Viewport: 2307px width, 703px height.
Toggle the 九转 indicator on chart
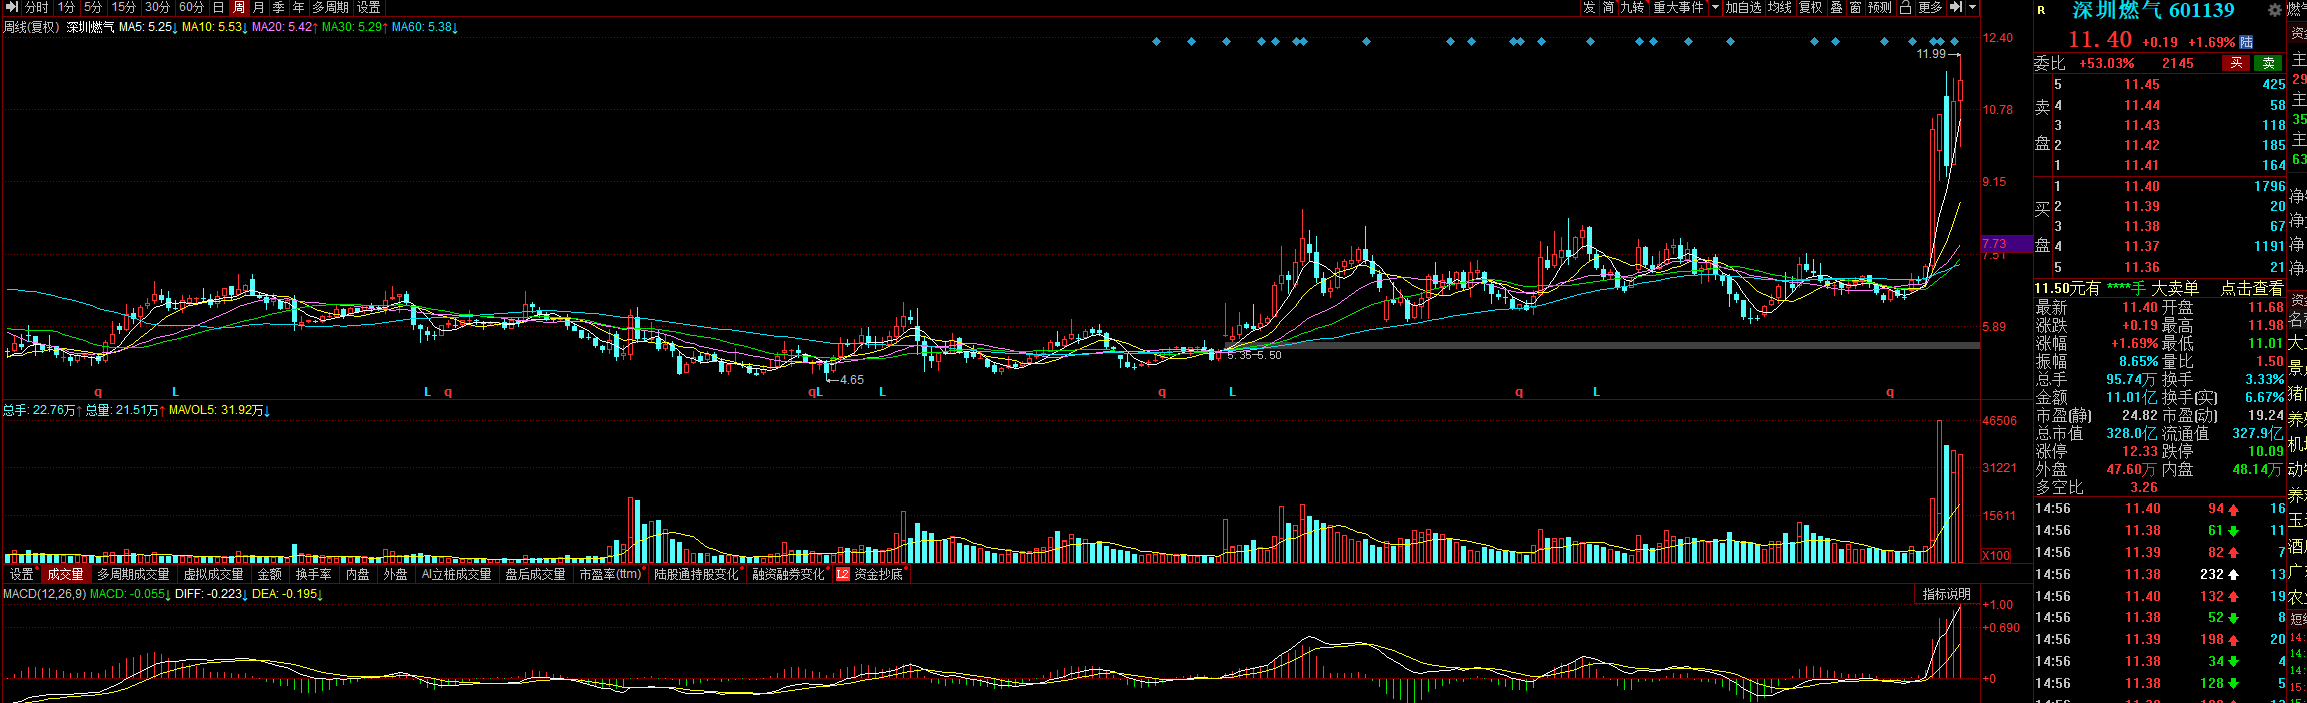click(1632, 8)
